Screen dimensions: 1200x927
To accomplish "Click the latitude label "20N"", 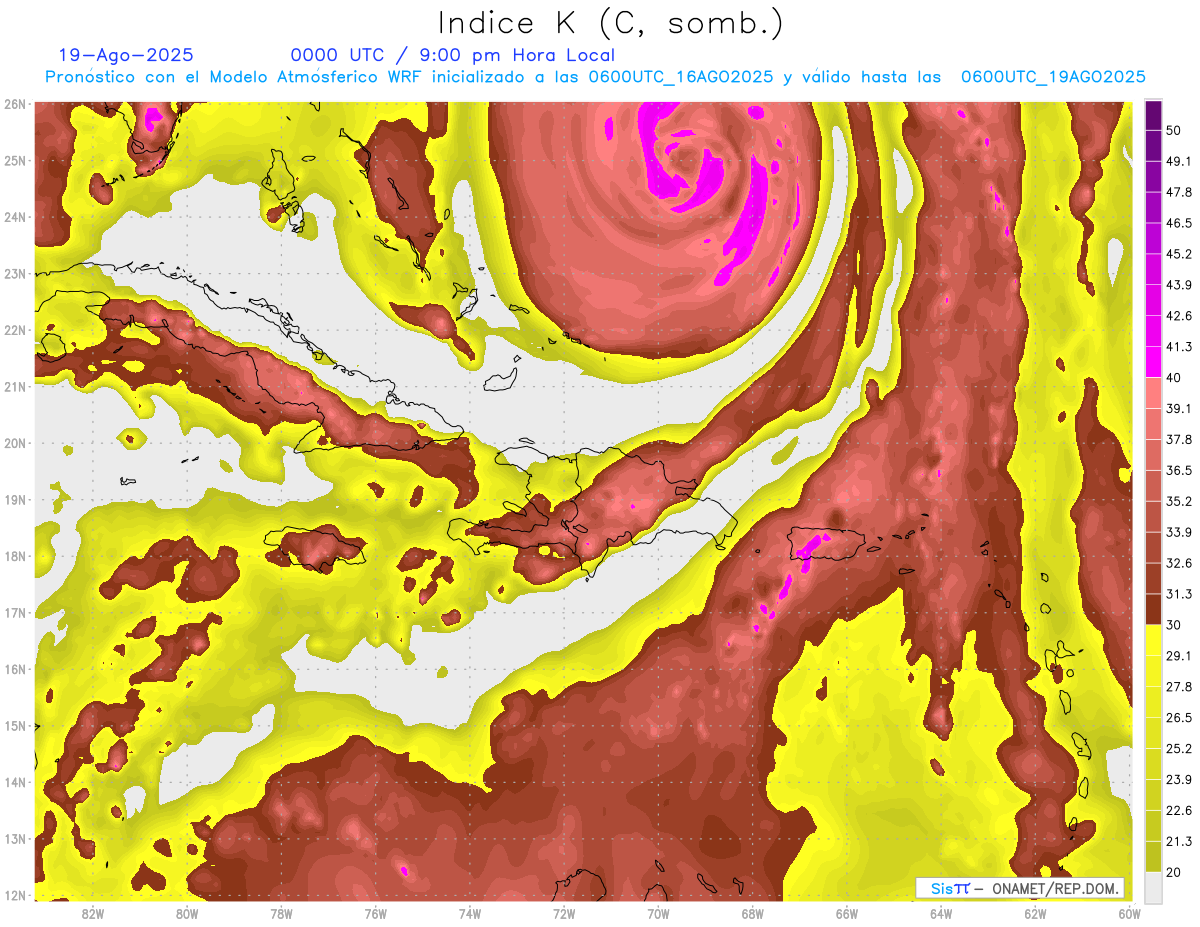I will (x=15, y=443).
